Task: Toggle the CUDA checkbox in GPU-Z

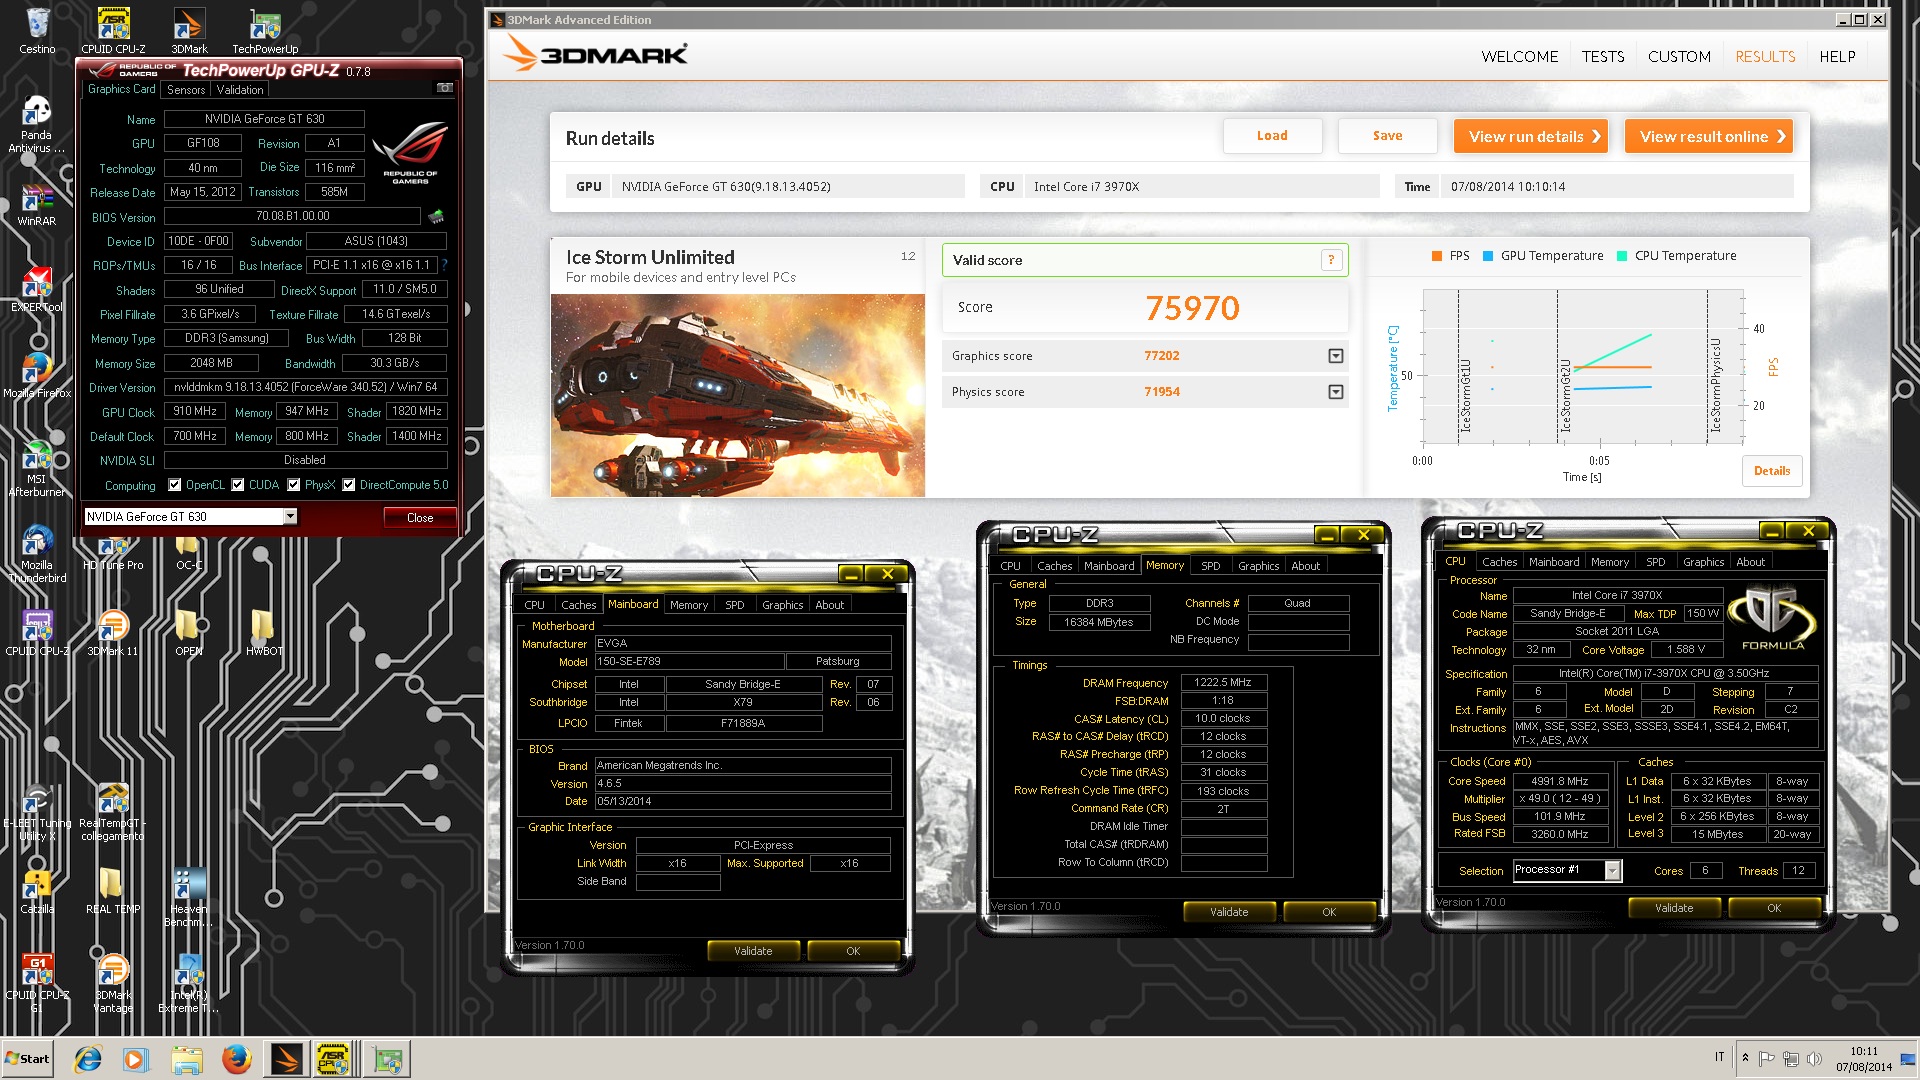Action: [238, 485]
